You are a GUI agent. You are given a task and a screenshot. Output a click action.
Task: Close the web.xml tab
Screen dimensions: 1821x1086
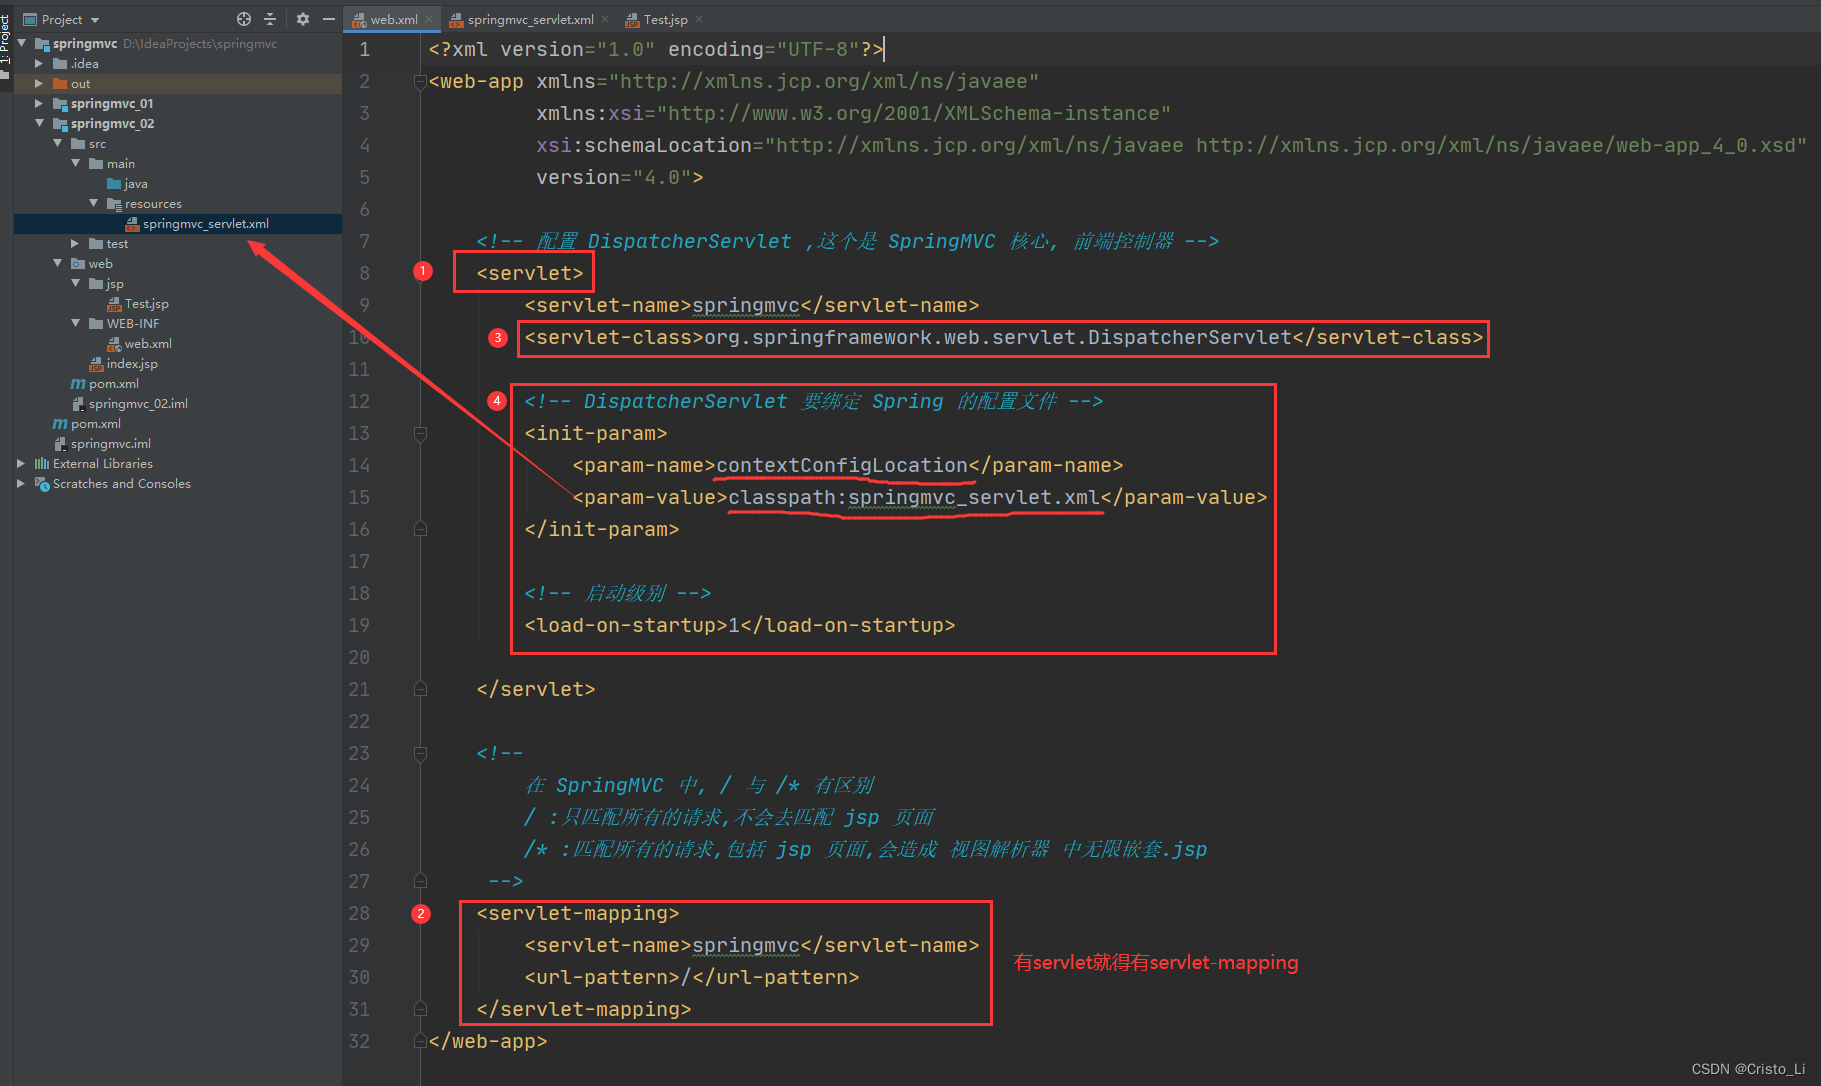tap(429, 19)
